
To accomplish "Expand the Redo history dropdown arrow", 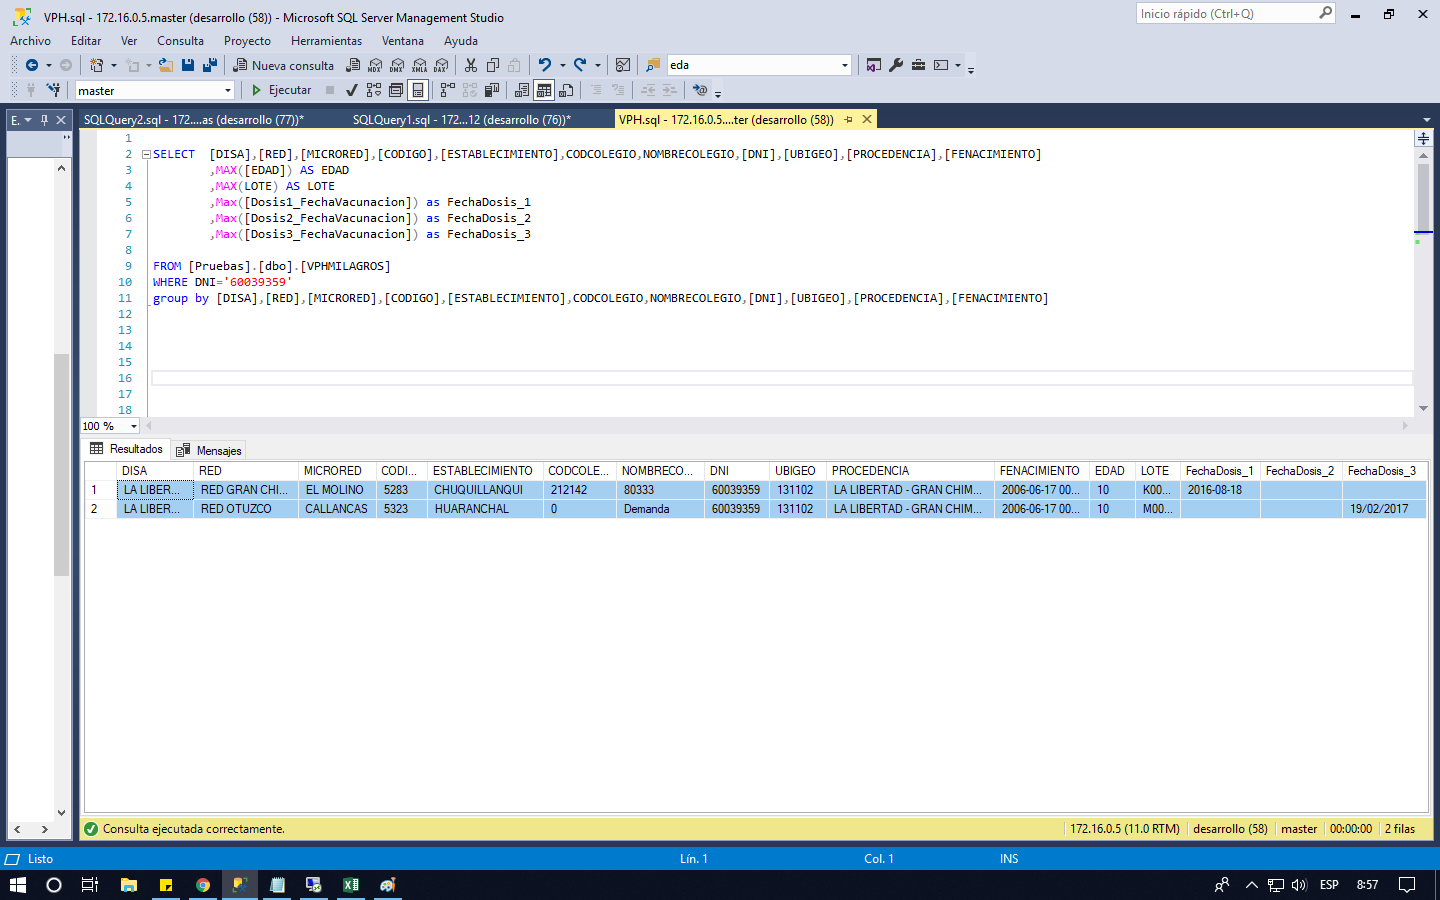I will tap(598, 65).
